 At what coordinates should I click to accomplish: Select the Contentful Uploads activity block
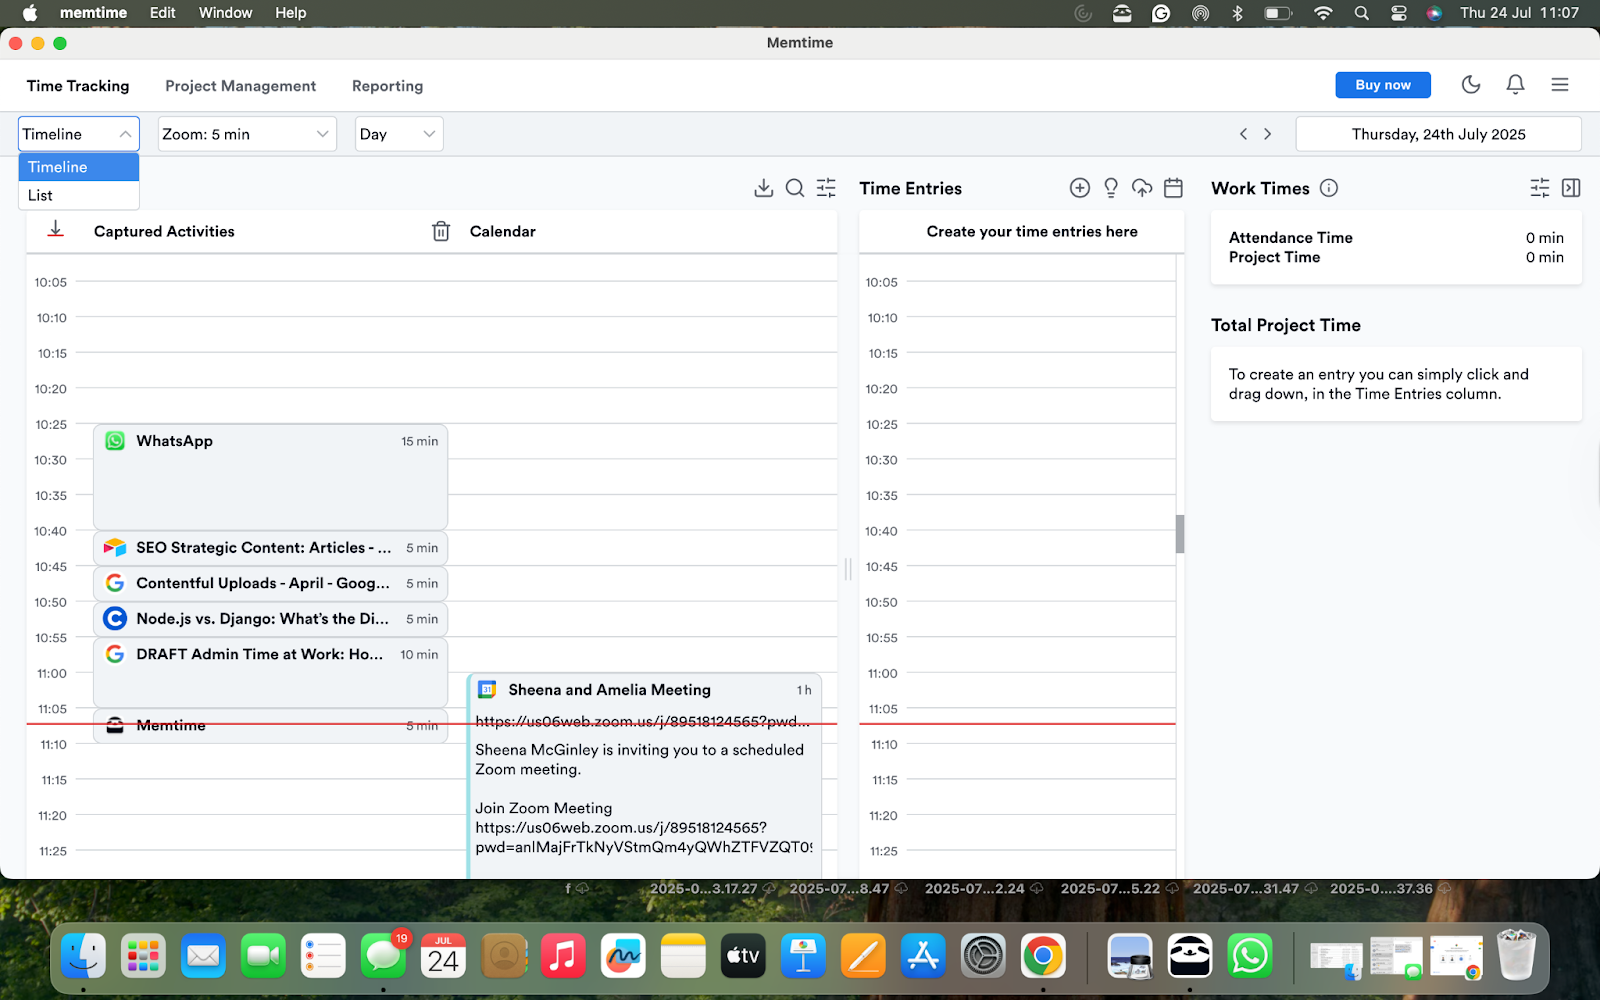(x=270, y=583)
